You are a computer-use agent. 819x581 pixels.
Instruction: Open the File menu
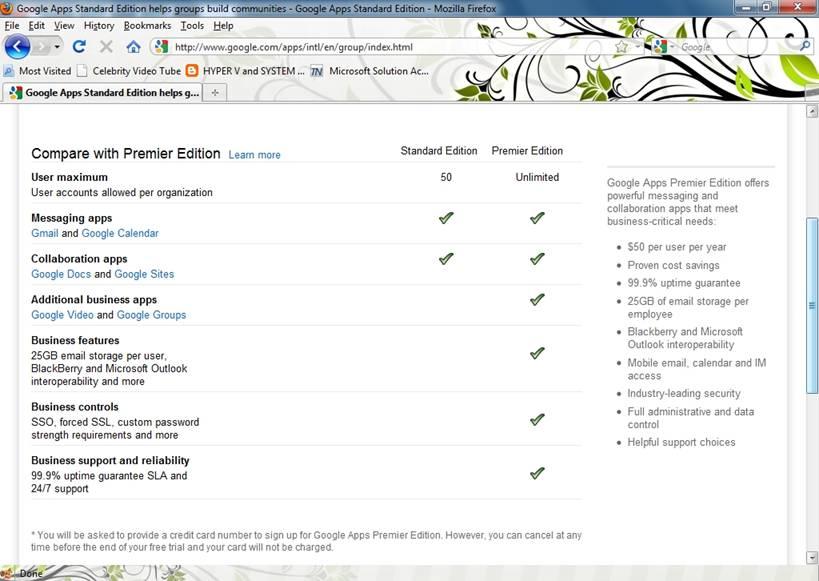coord(11,26)
